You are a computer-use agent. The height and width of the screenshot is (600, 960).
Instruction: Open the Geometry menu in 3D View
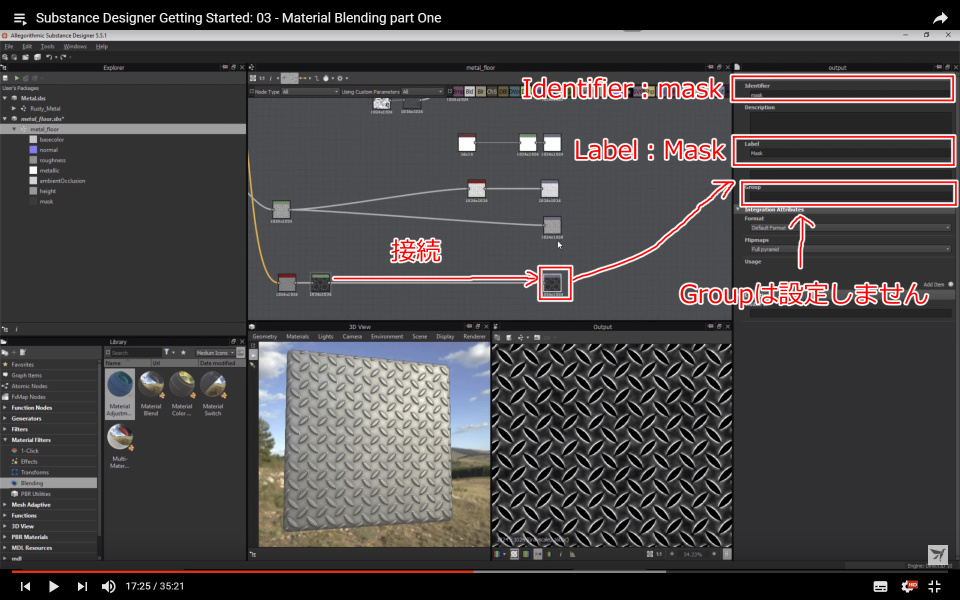(264, 337)
